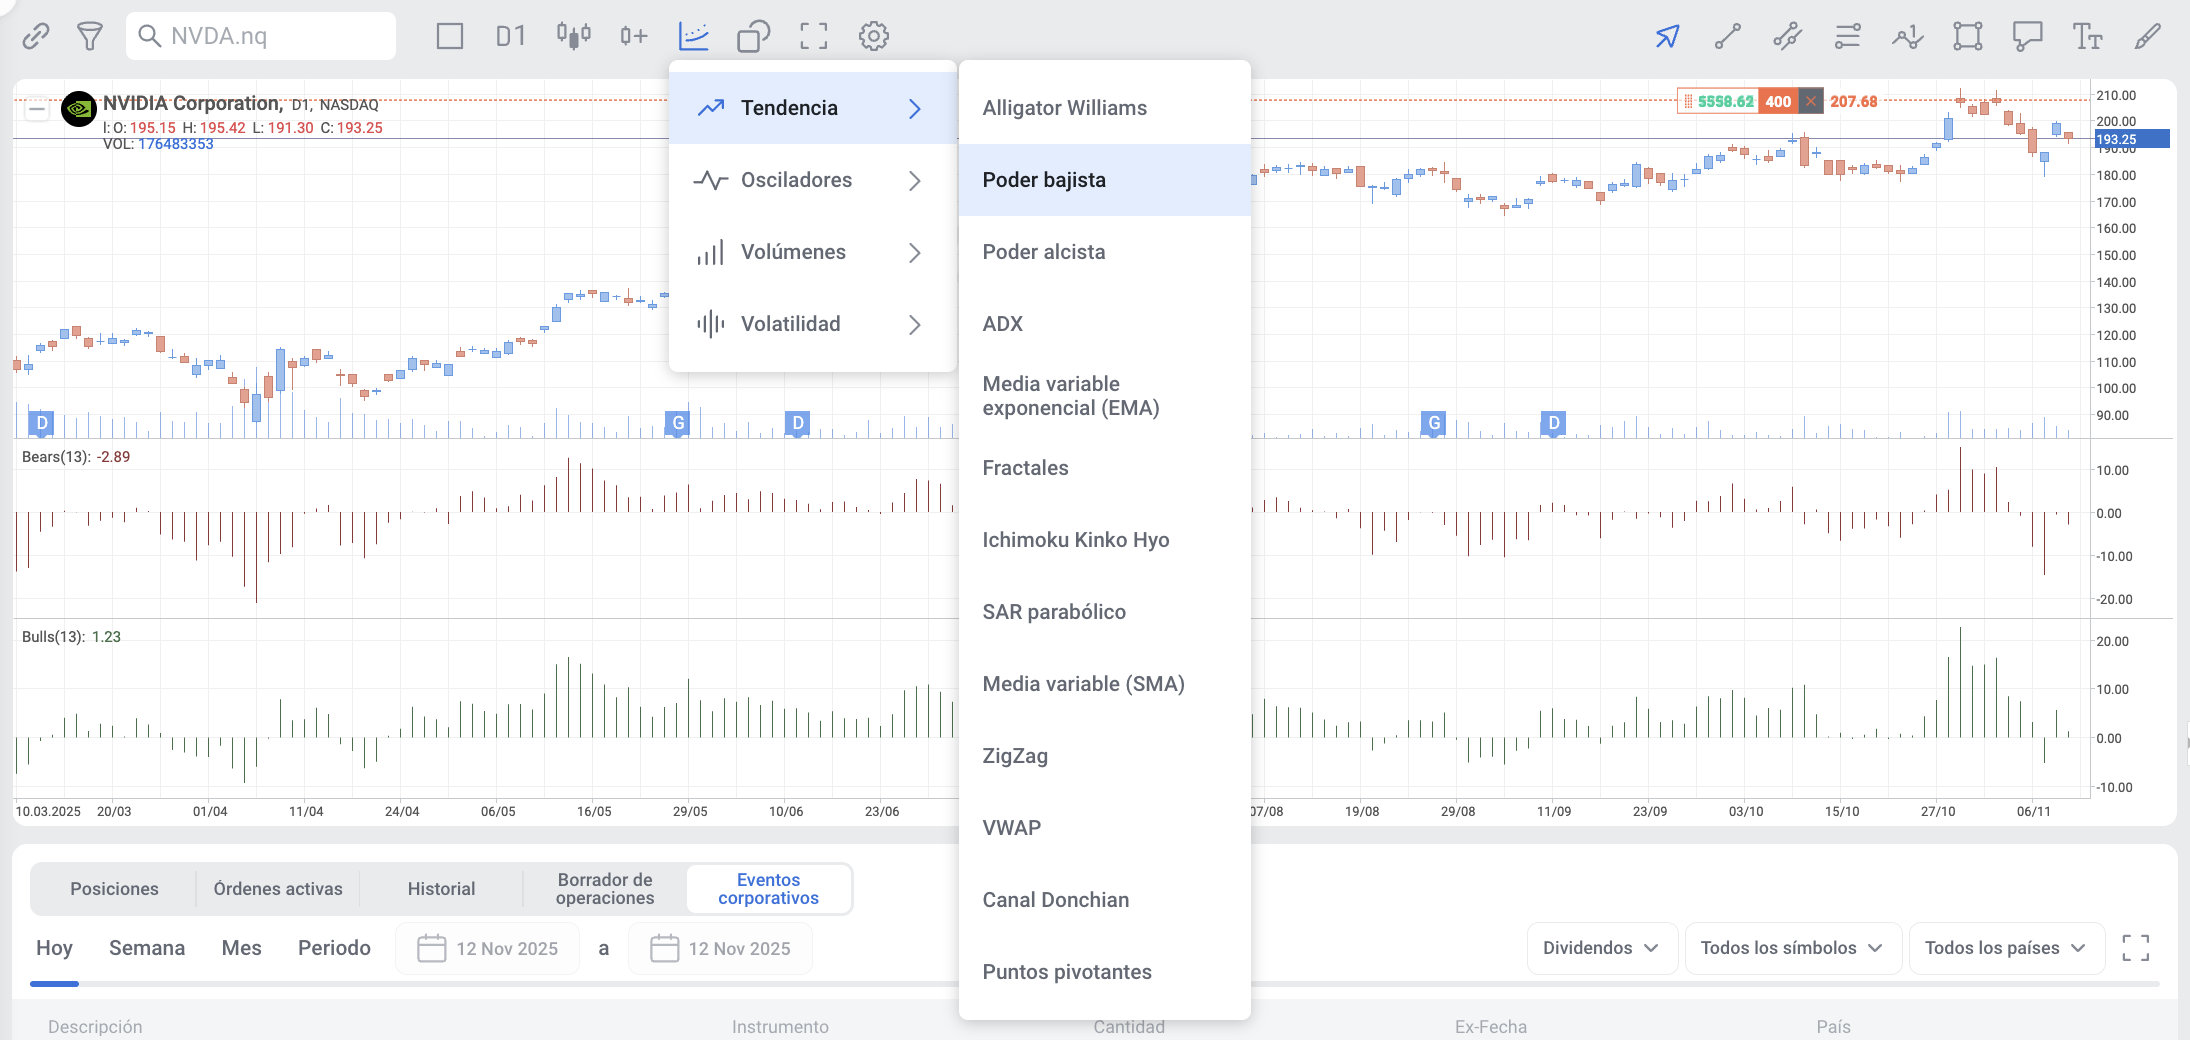Switch to the Historial tab
Viewport: 2190px width, 1040px height.
pyautogui.click(x=441, y=889)
